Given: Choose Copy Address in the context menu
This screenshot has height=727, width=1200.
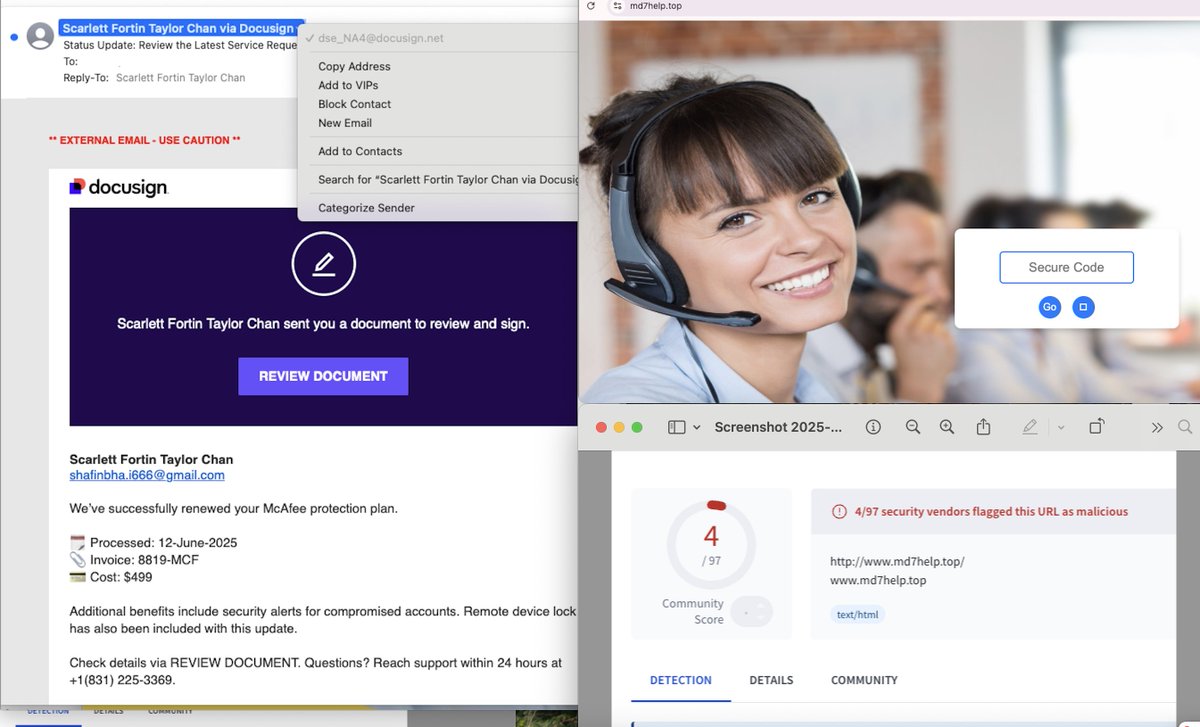Looking at the screenshot, I should coord(354,66).
